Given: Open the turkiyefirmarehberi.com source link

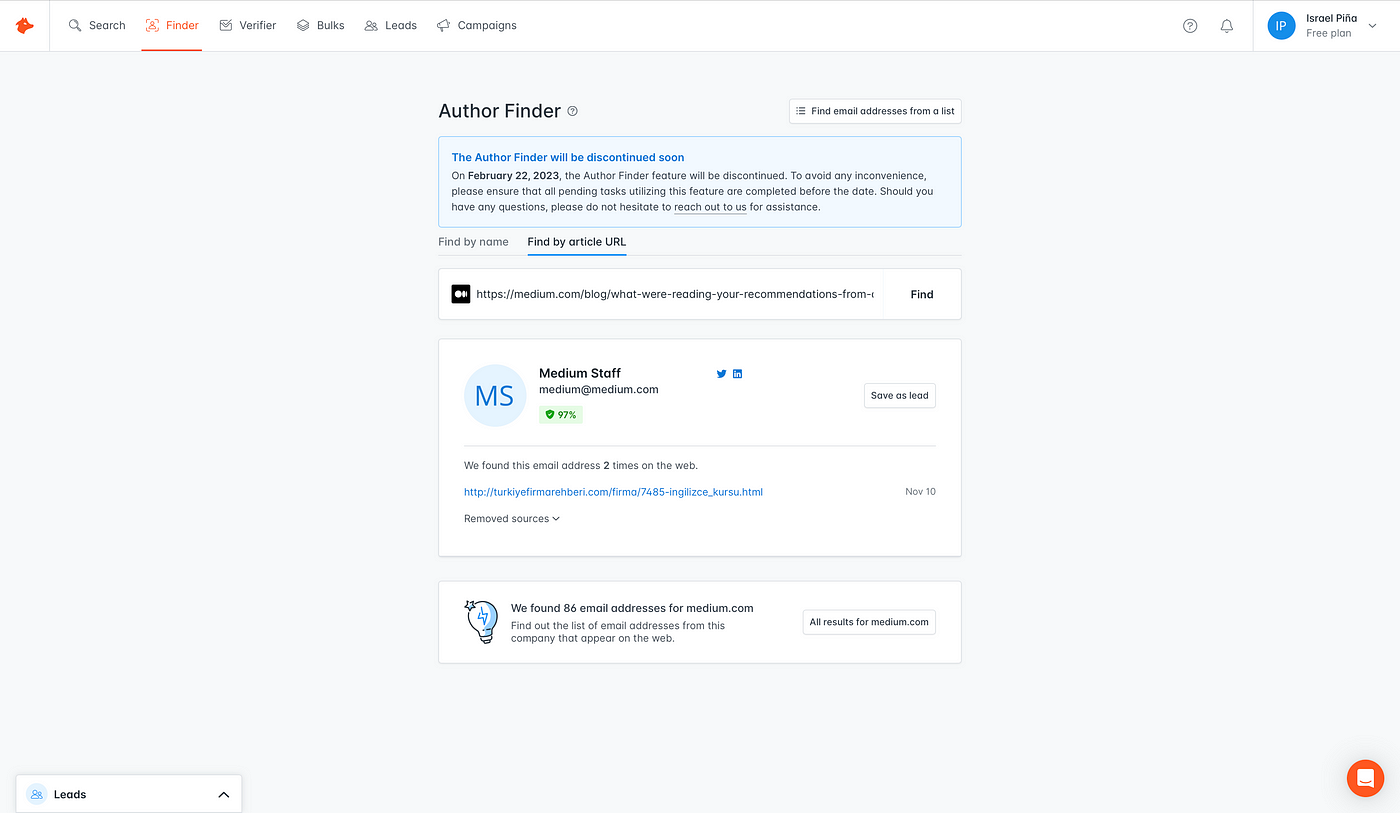Looking at the screenshot, I should [x=613, y=492].
